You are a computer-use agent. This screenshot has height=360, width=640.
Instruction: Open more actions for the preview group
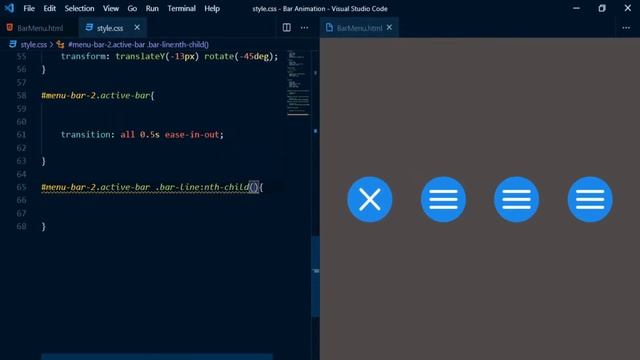tap(626, 28)
